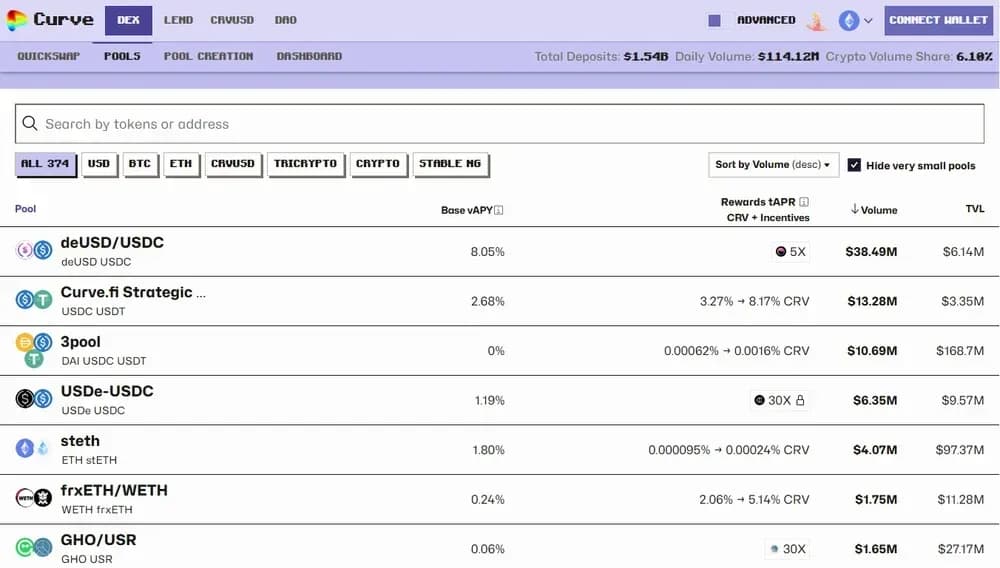Click the Ethereum network icon
Viewport: 1000px width, 568px height.
pyautogui.click(x=848, y=20)
